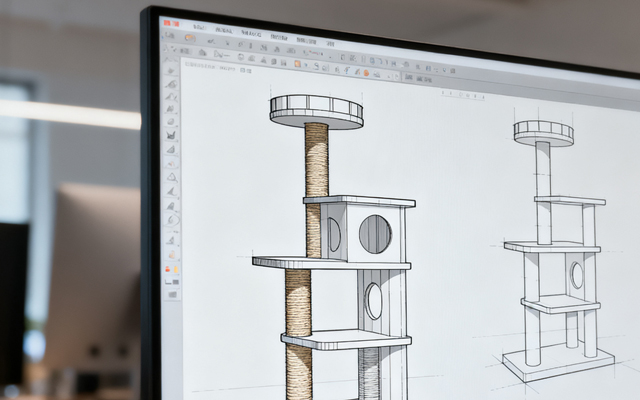Select the arrow selection tool in the left palette

click(171, 71)
